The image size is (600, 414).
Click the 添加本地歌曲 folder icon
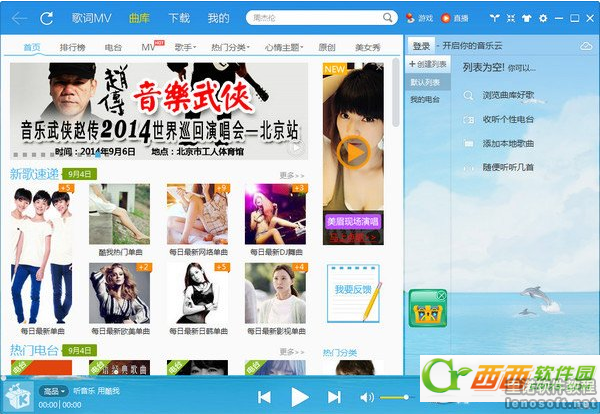coord(468,144)
